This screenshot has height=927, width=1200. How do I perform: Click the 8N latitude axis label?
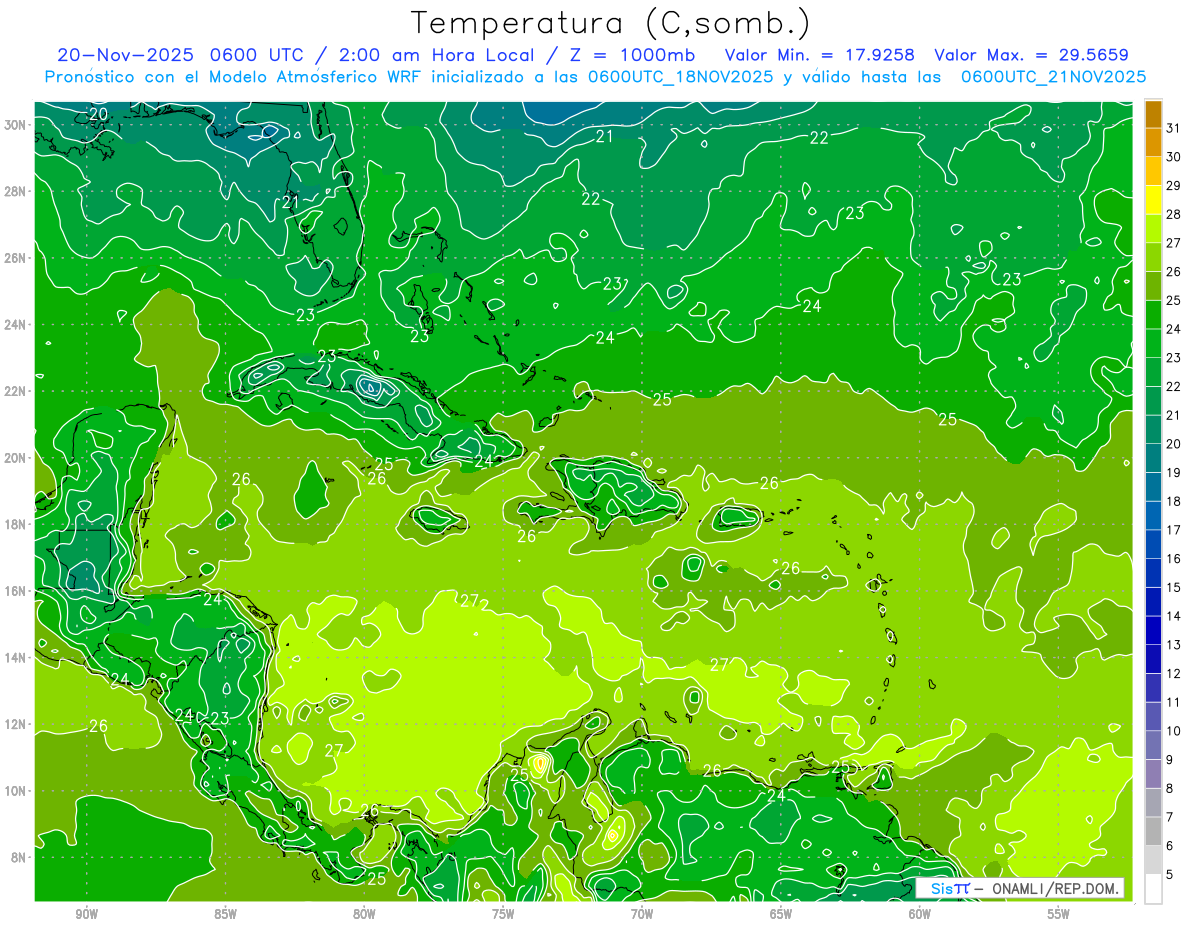click(x=20, y=857)
